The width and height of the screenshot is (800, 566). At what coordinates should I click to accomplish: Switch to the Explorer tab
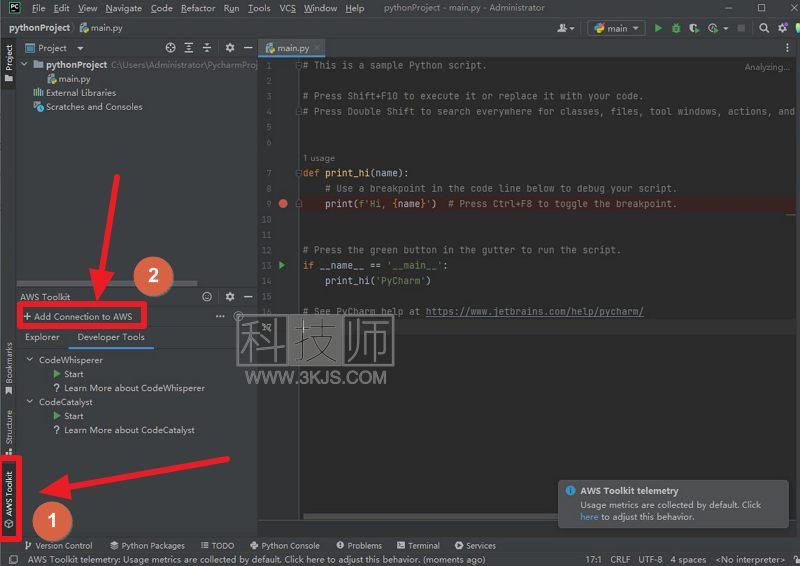(42, 337)
